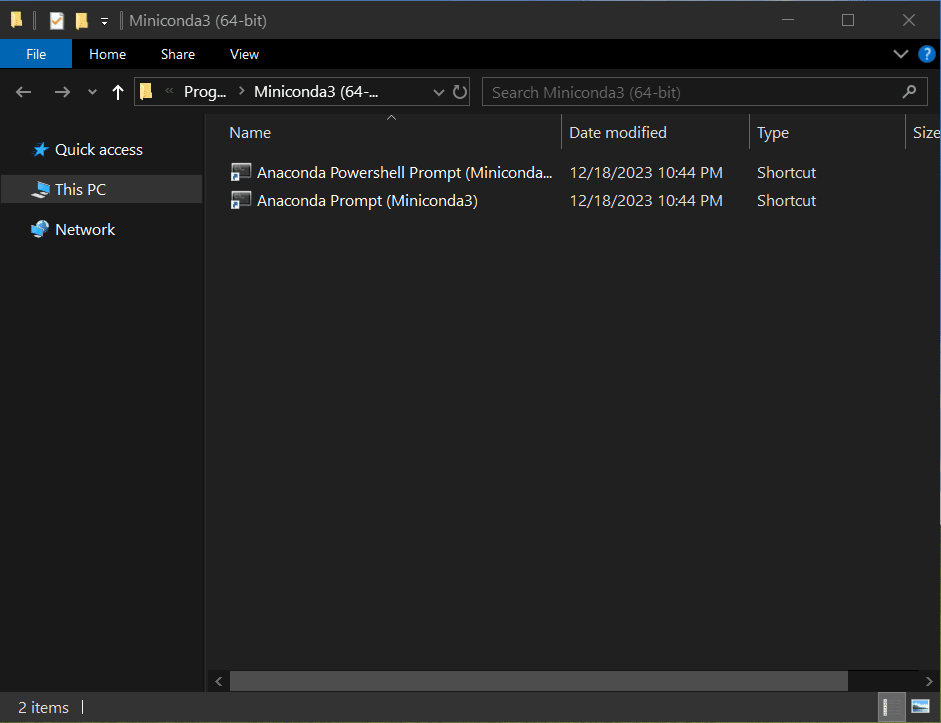Image resolution: width=941 pixels, height=723 pixels.
Task: Switch to Details view icon in status bar
Action: [892, 707]
